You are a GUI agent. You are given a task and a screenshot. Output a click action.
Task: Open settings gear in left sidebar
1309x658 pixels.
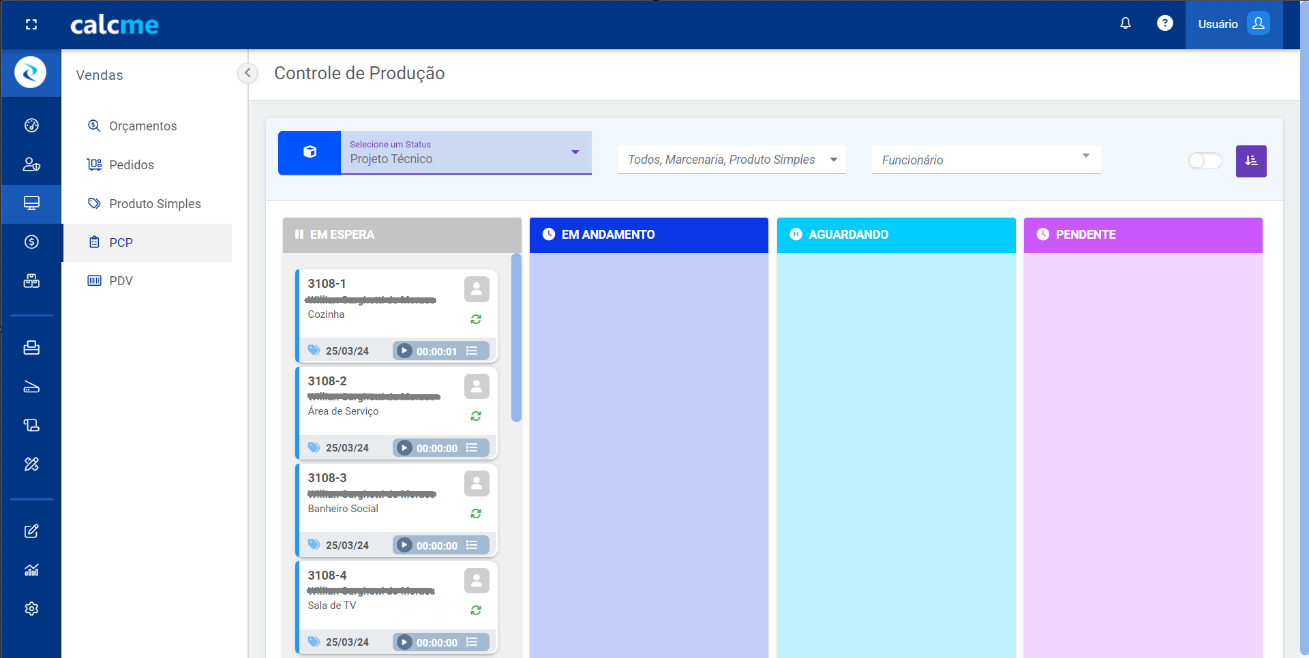[31, 609]
